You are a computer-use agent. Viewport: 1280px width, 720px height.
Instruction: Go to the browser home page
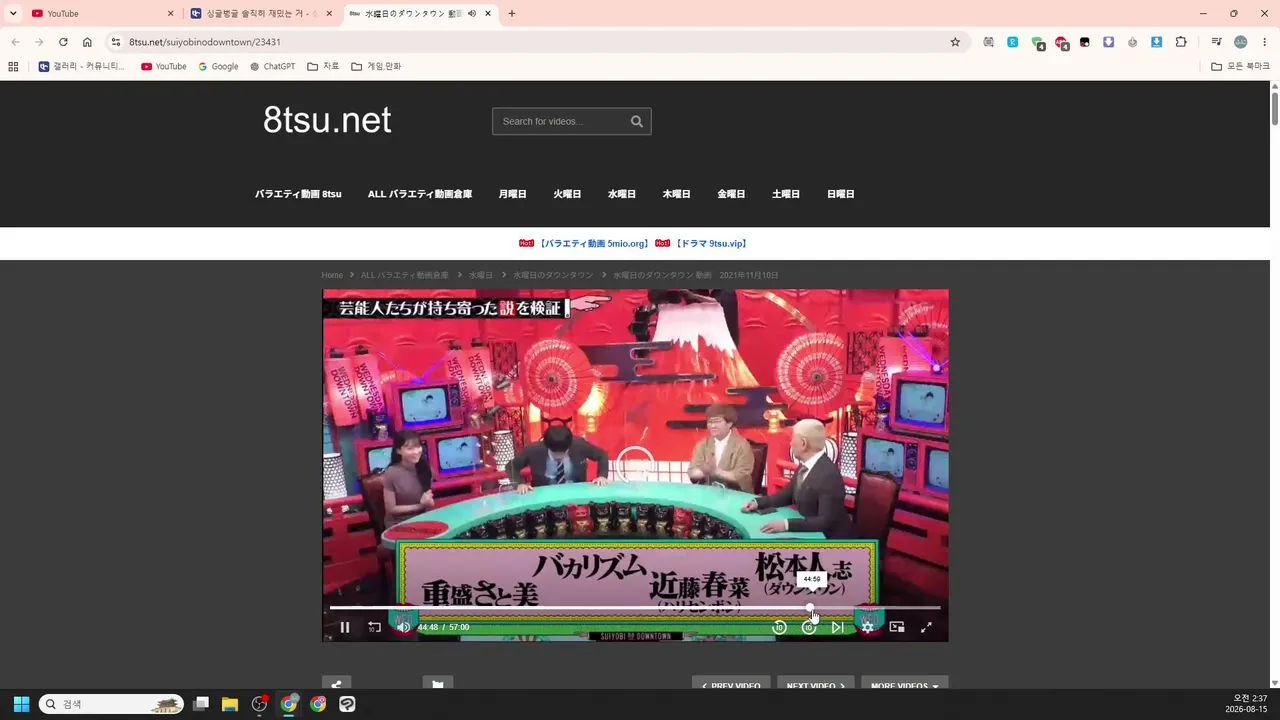(x=87, y=42)
